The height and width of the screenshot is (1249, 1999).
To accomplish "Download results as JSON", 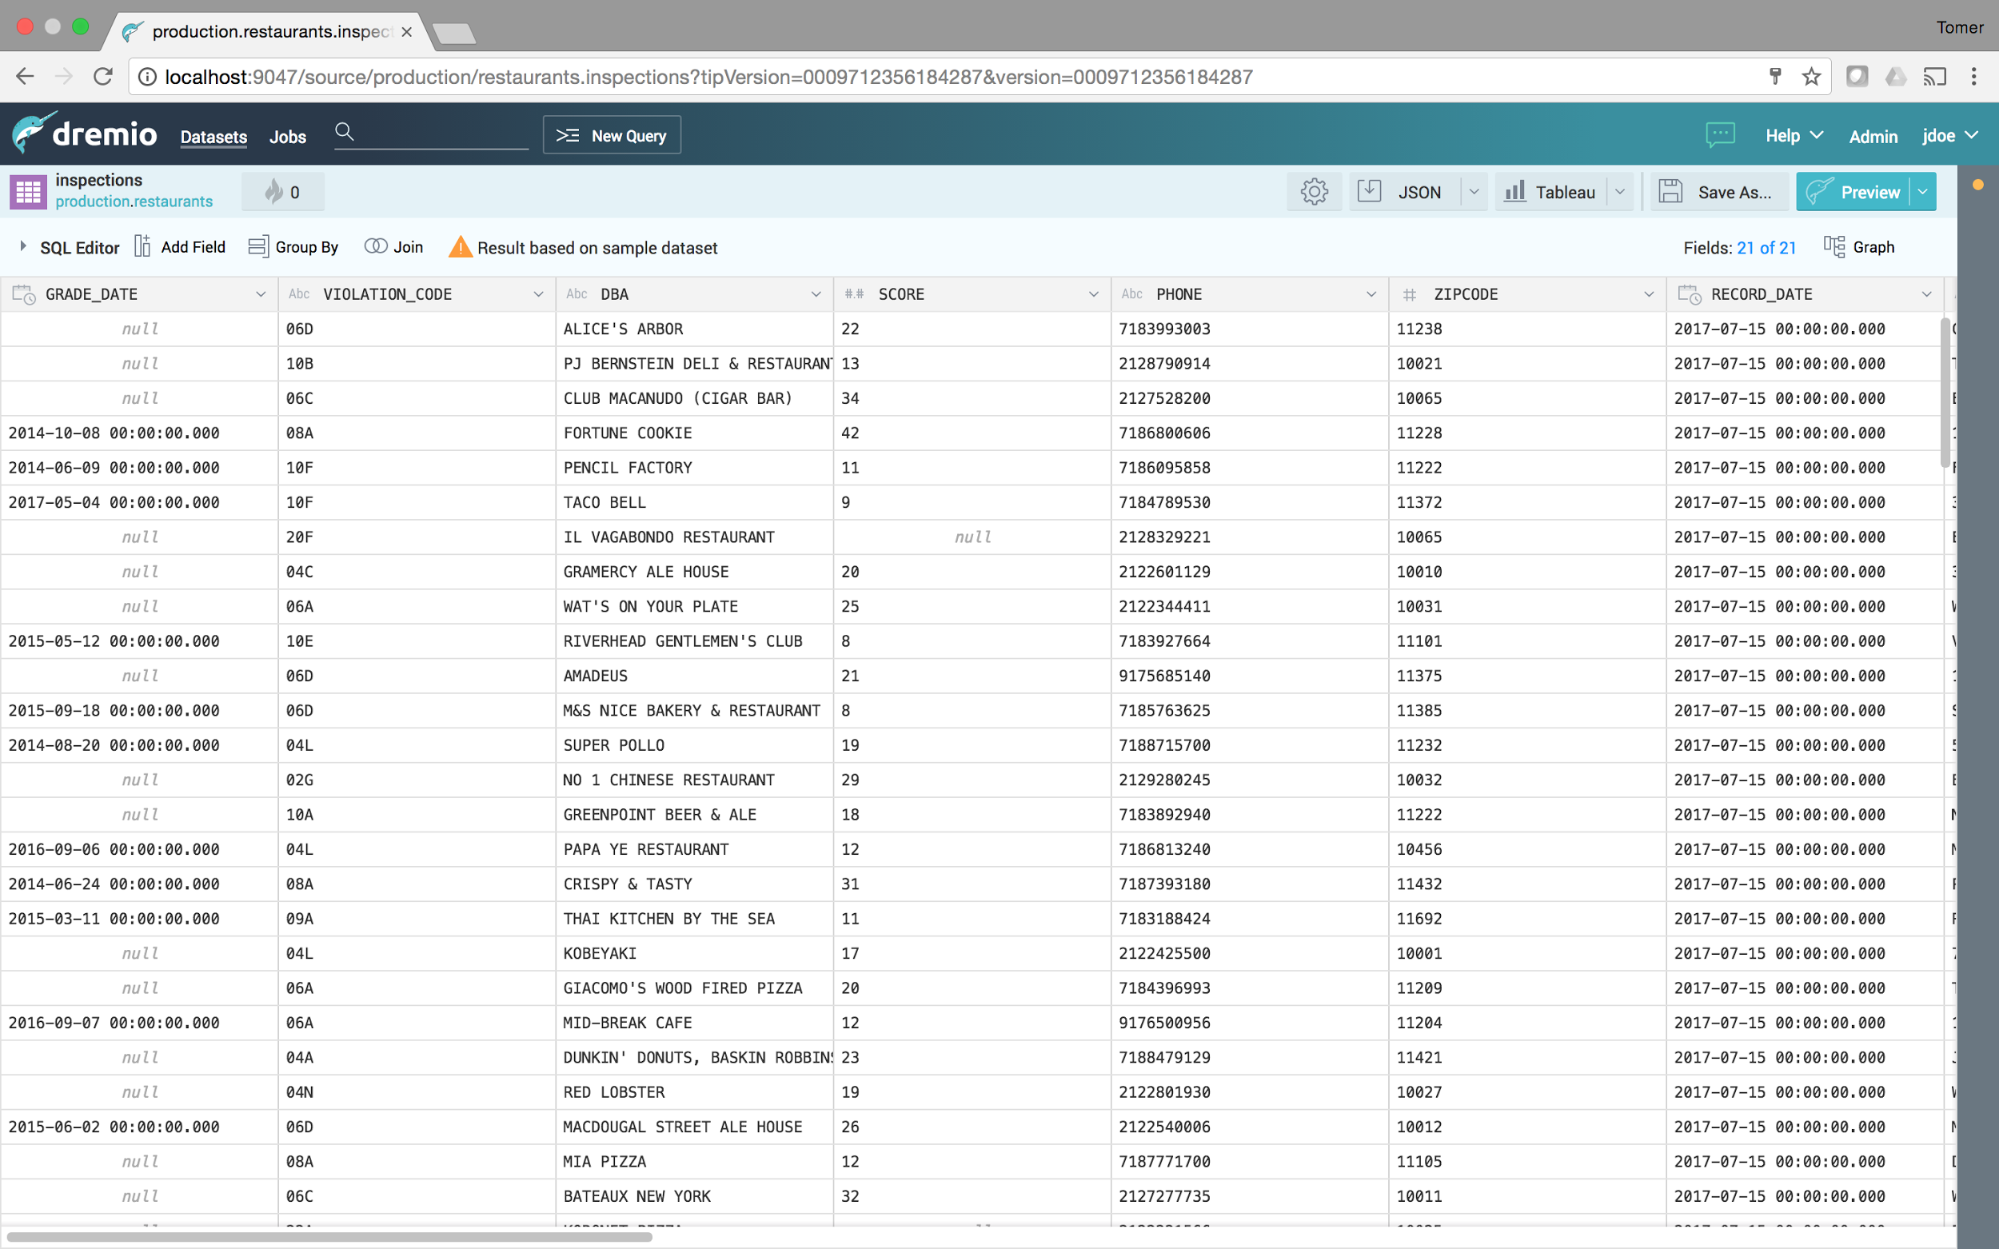I will coord(1401,192).
